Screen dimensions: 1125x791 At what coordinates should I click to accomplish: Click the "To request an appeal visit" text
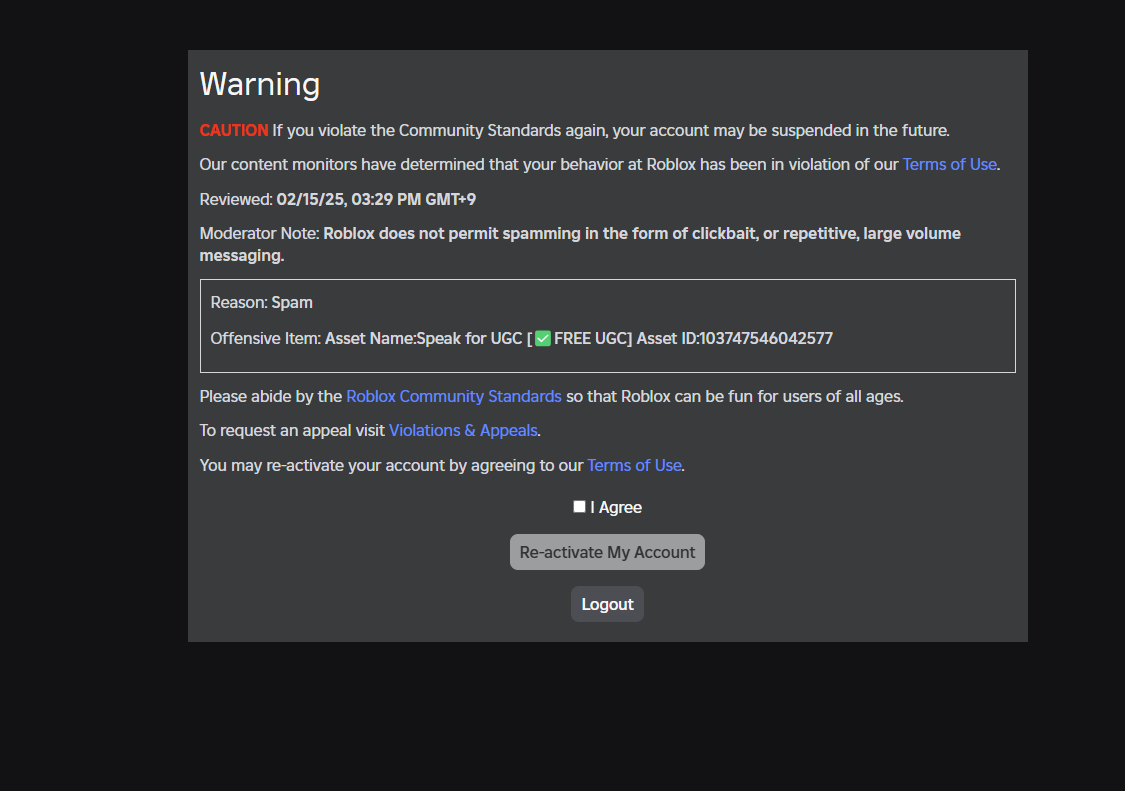point(292,431)
